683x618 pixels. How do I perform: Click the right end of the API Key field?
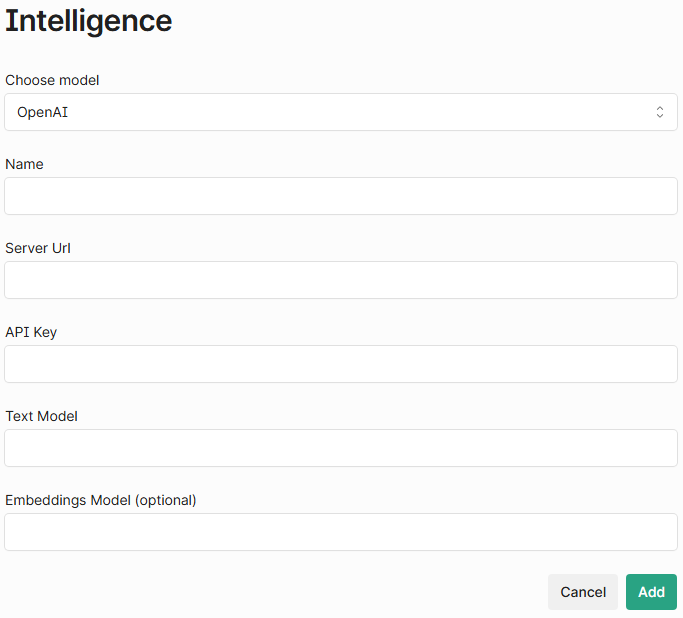click(660, 364)
